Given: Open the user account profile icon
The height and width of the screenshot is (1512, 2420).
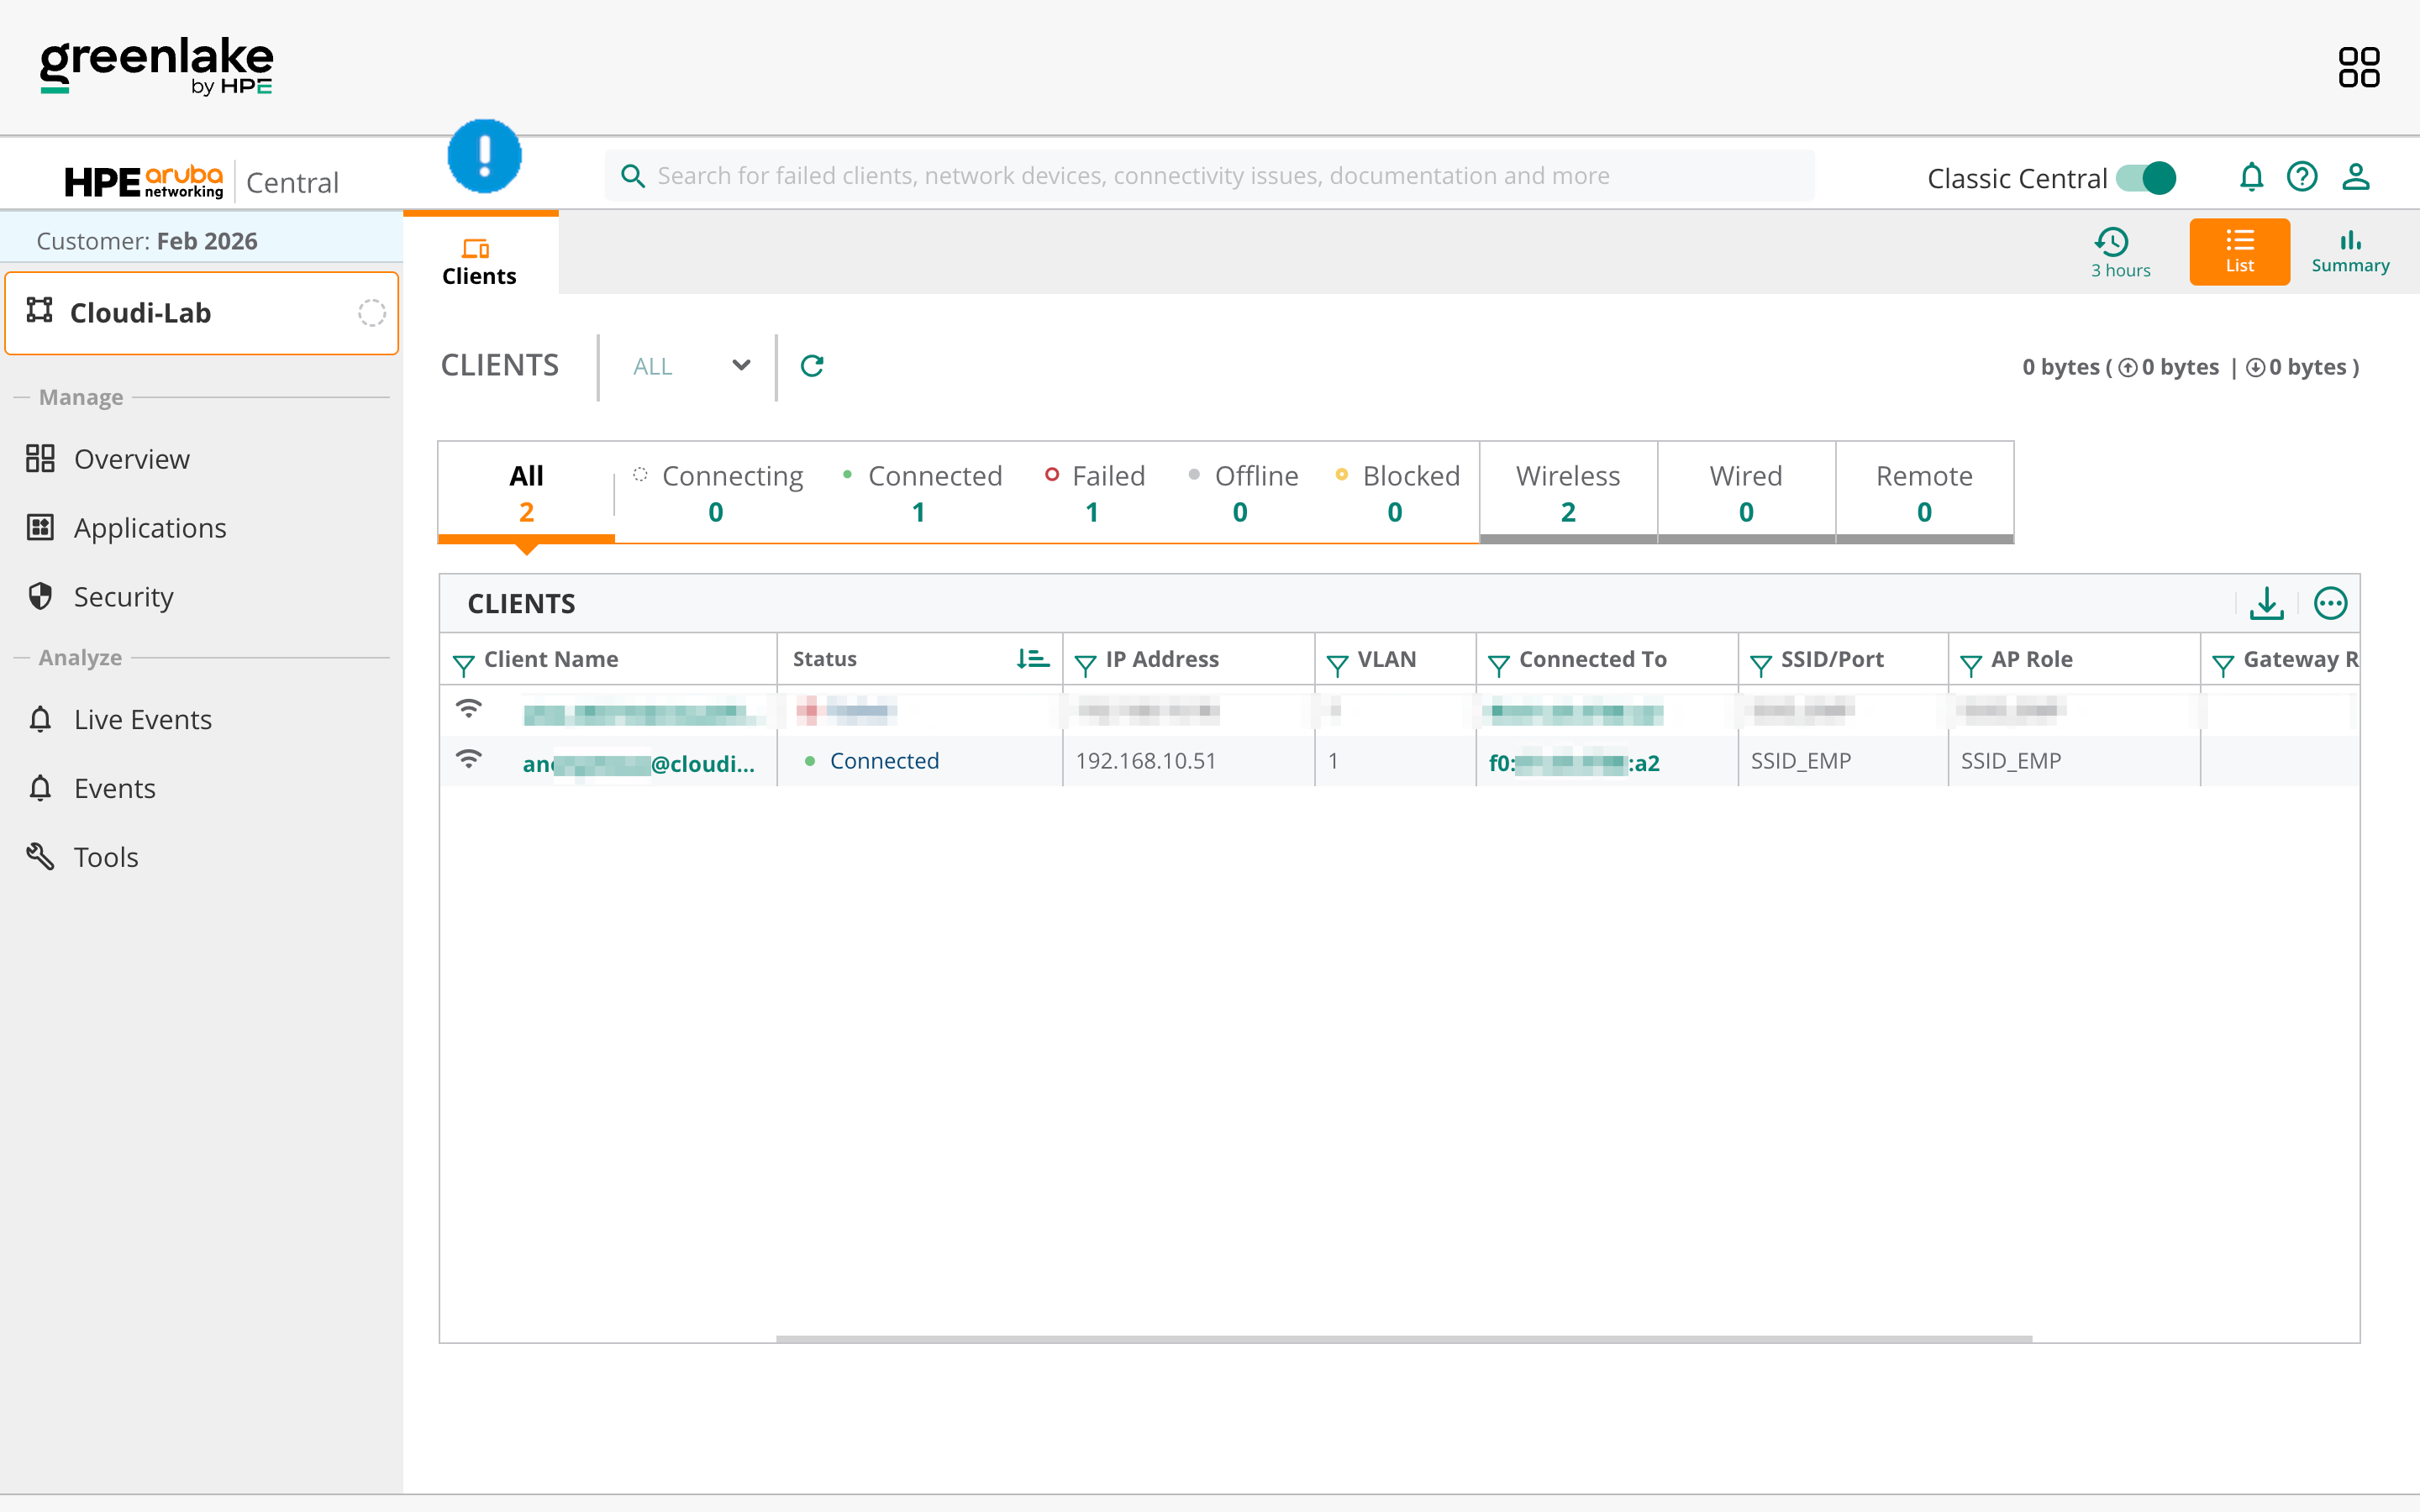Looking at the screenshot, I should (x=2355, y=177).
